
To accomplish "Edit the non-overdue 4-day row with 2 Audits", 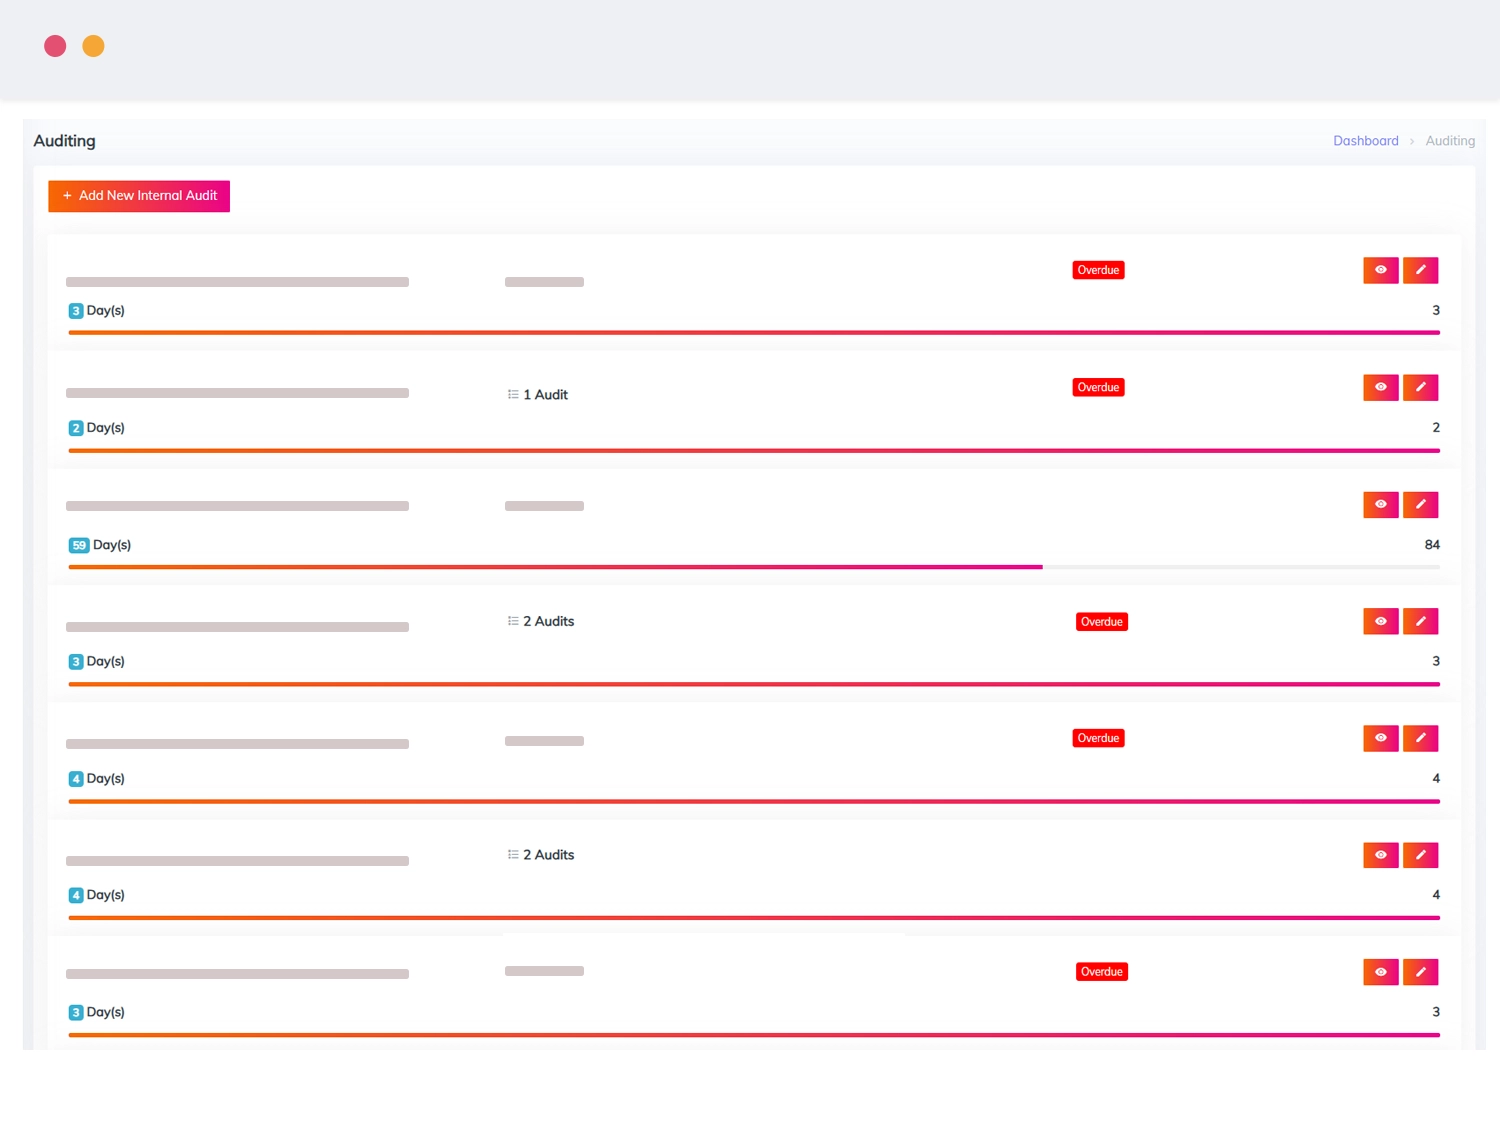I will coord(1420,855).
